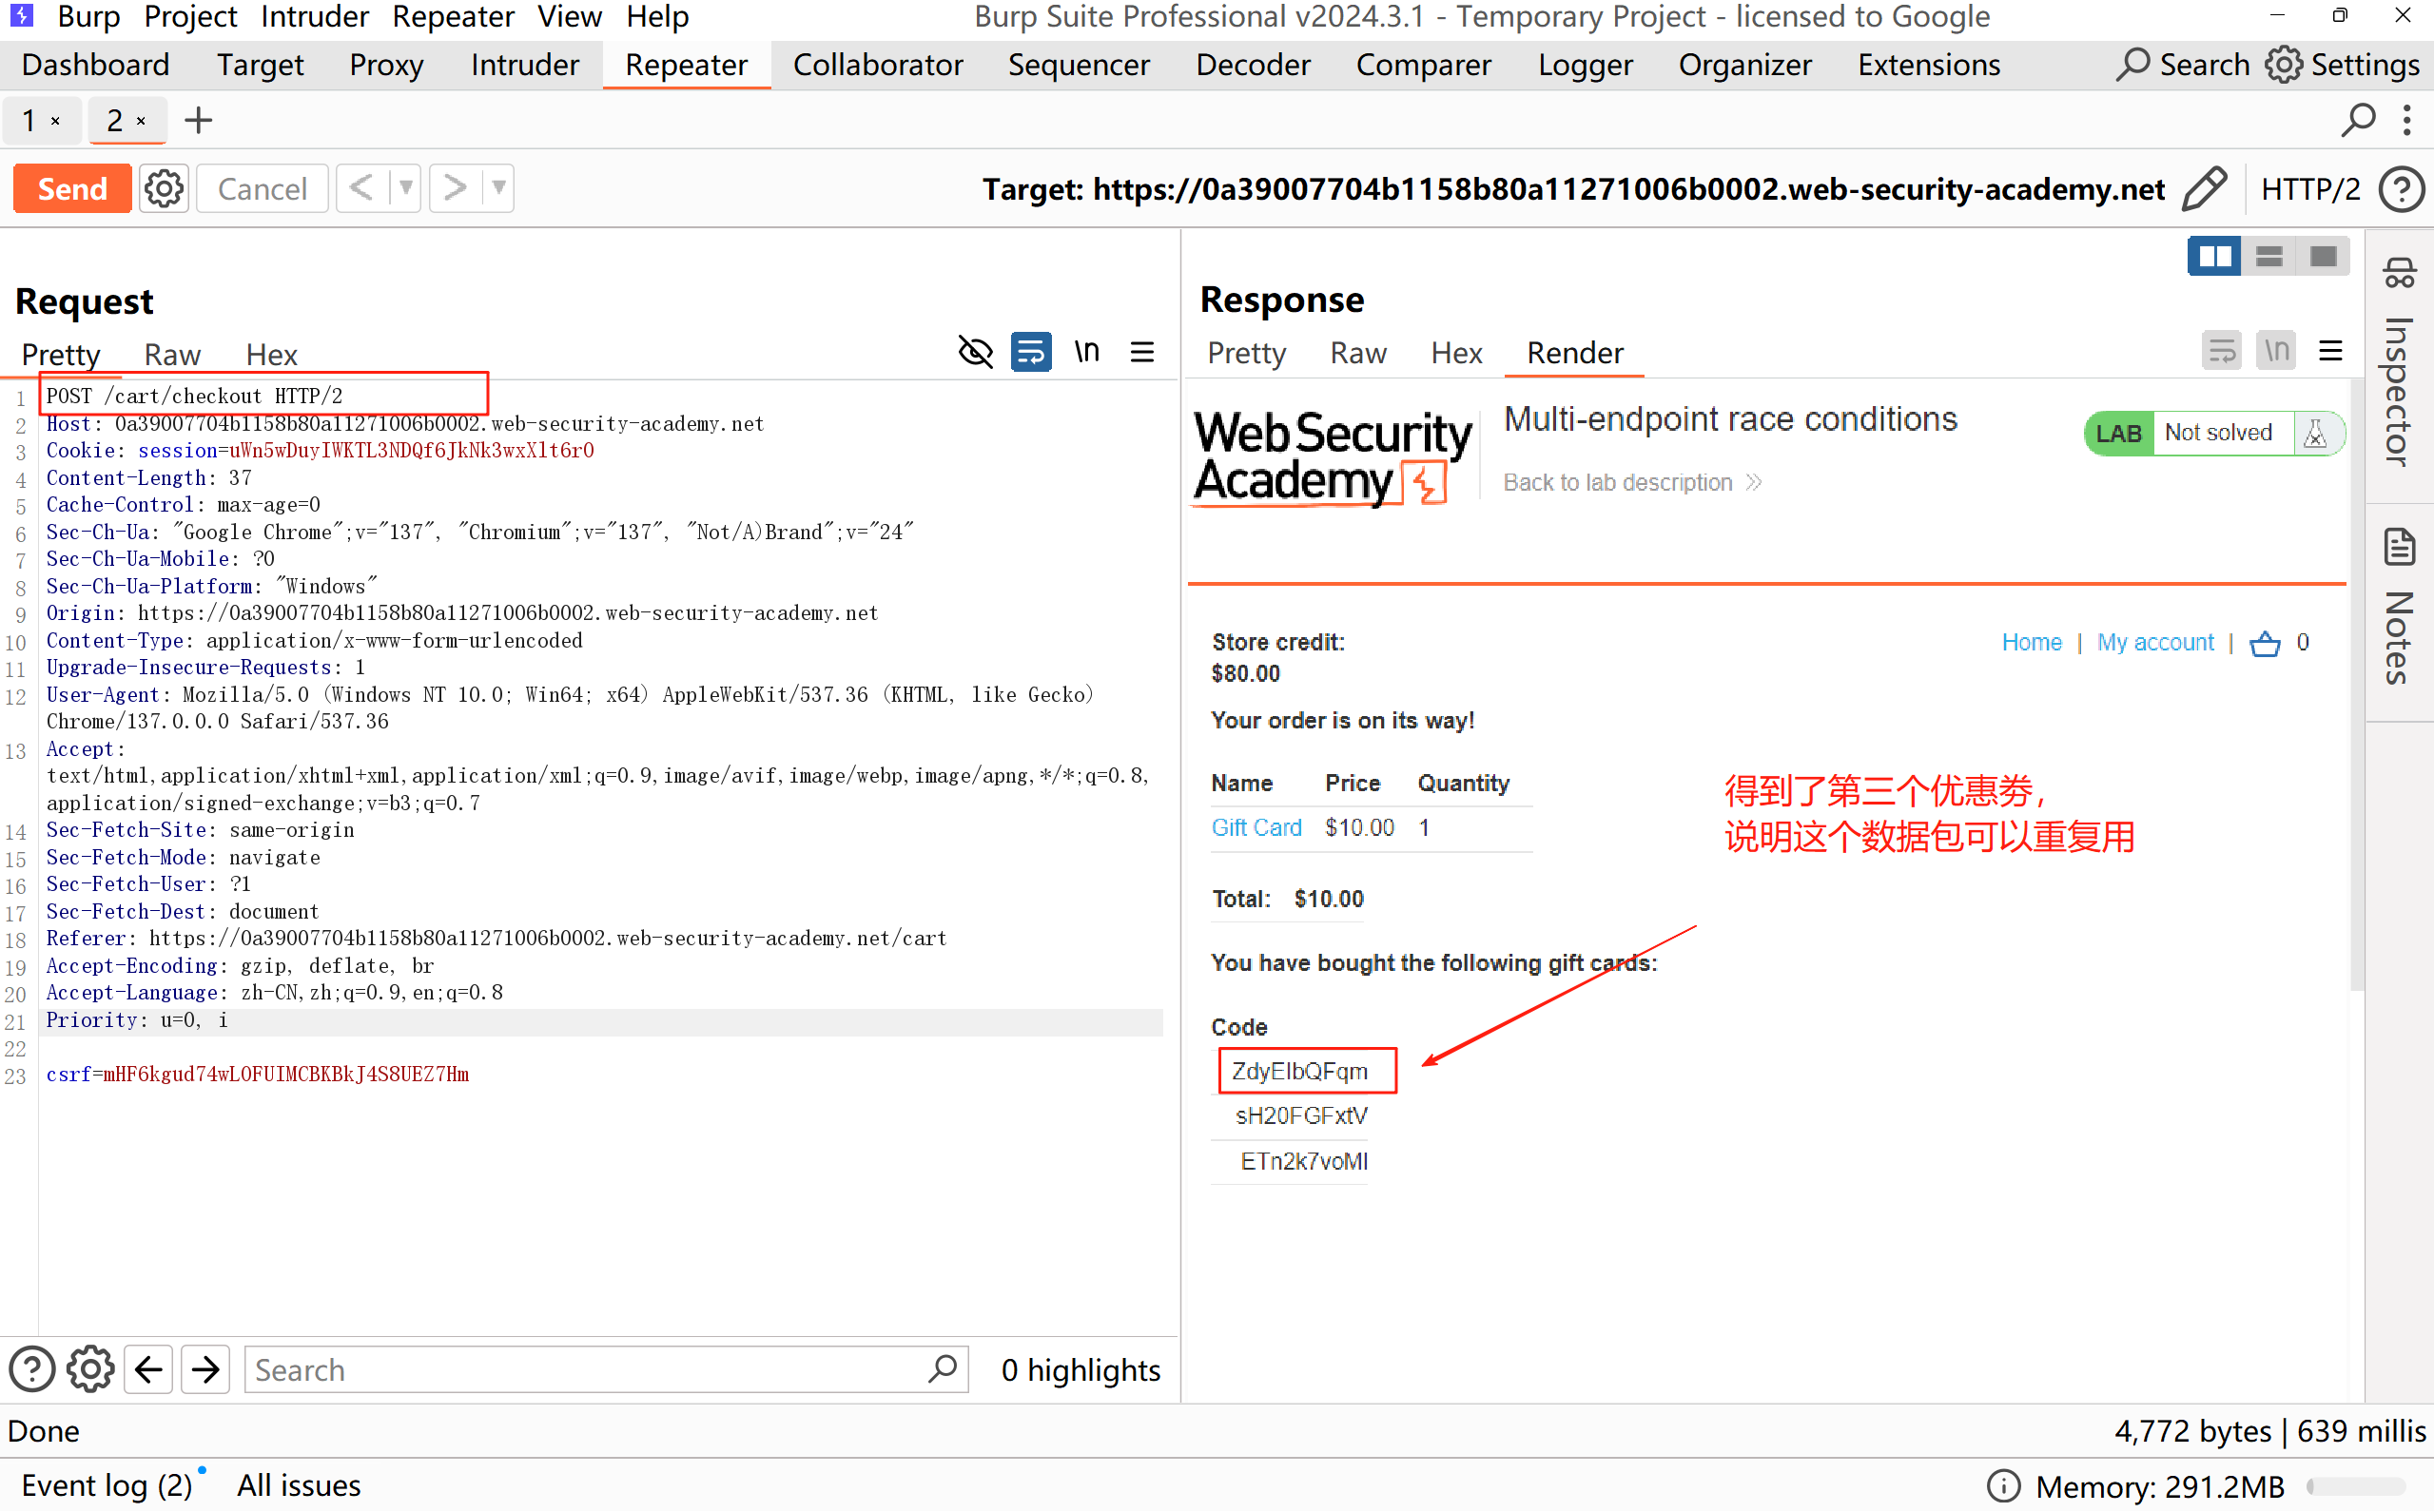Click the Repeater tab search magnifier icon
This screenshot has width=2434, height=1512.
coord(2358,120)
